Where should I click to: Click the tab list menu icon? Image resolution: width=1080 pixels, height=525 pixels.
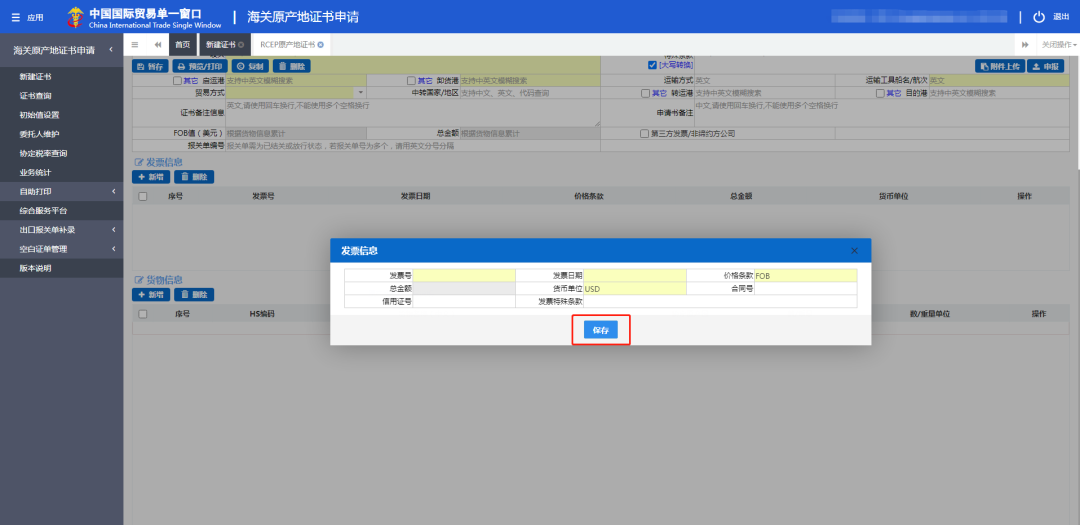135,45
